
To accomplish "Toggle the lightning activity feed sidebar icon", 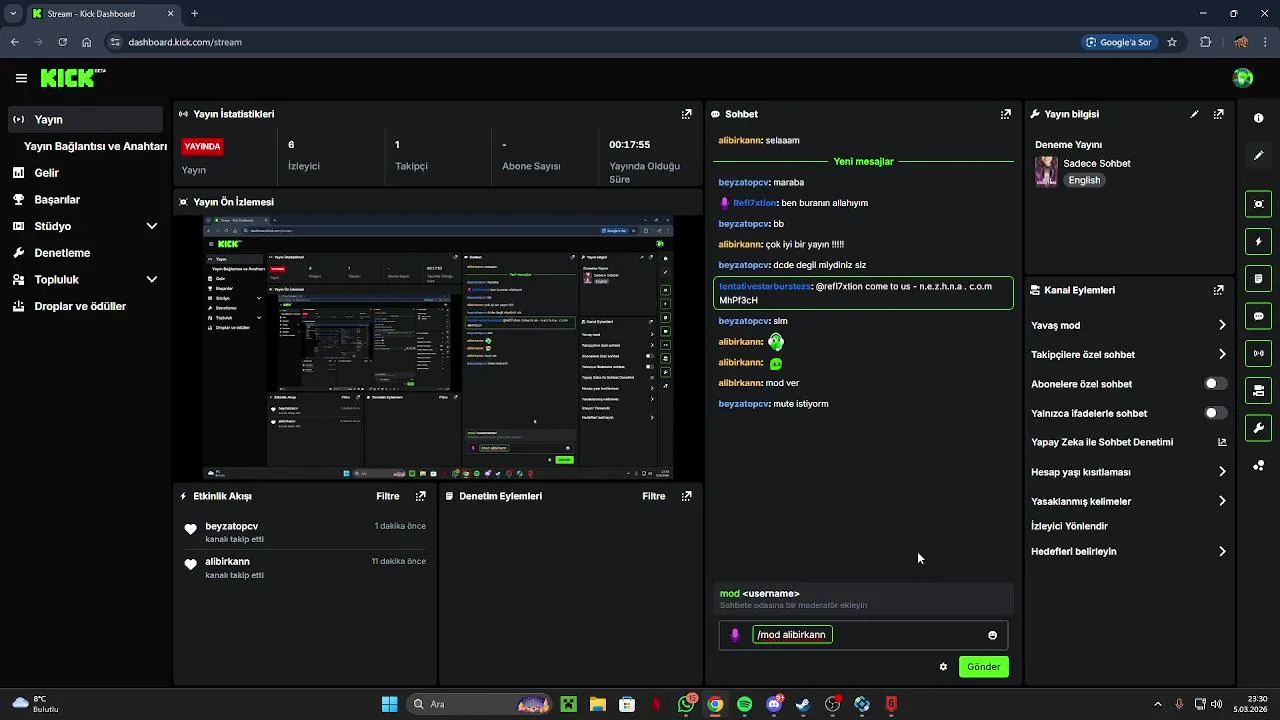I will 1258,242.
